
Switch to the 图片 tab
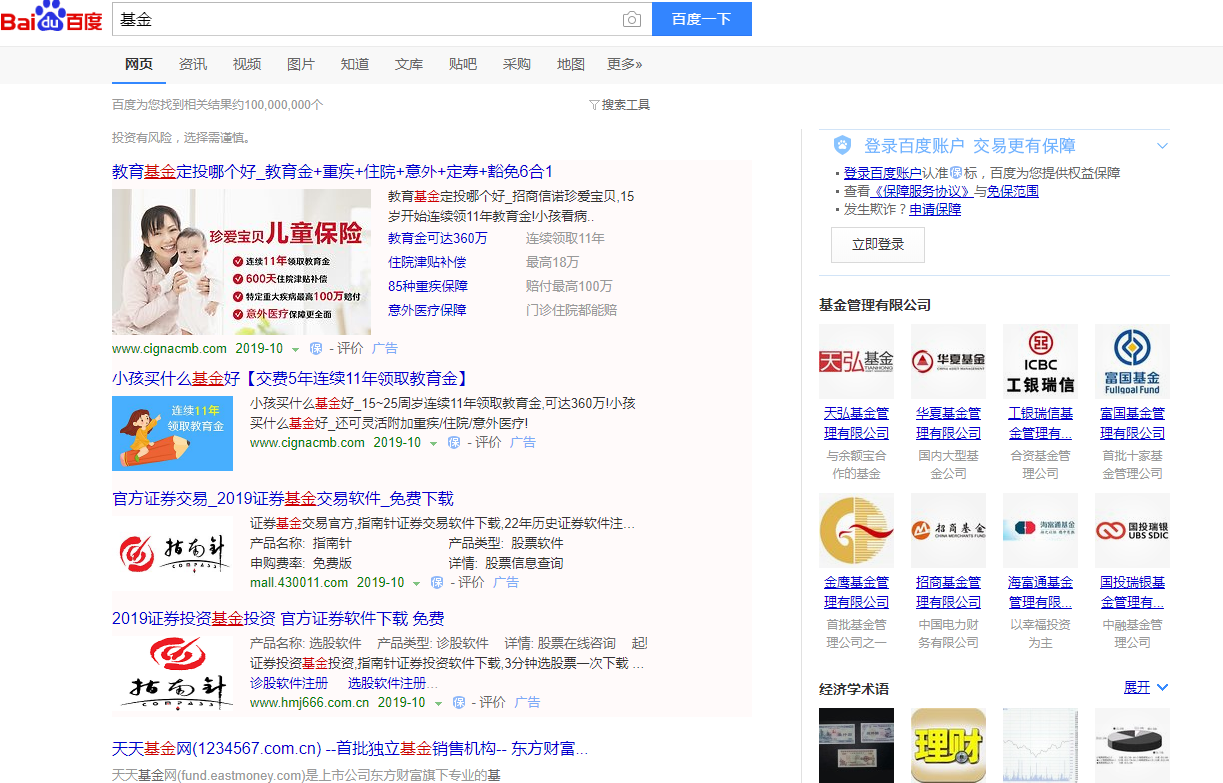(301, 64)
